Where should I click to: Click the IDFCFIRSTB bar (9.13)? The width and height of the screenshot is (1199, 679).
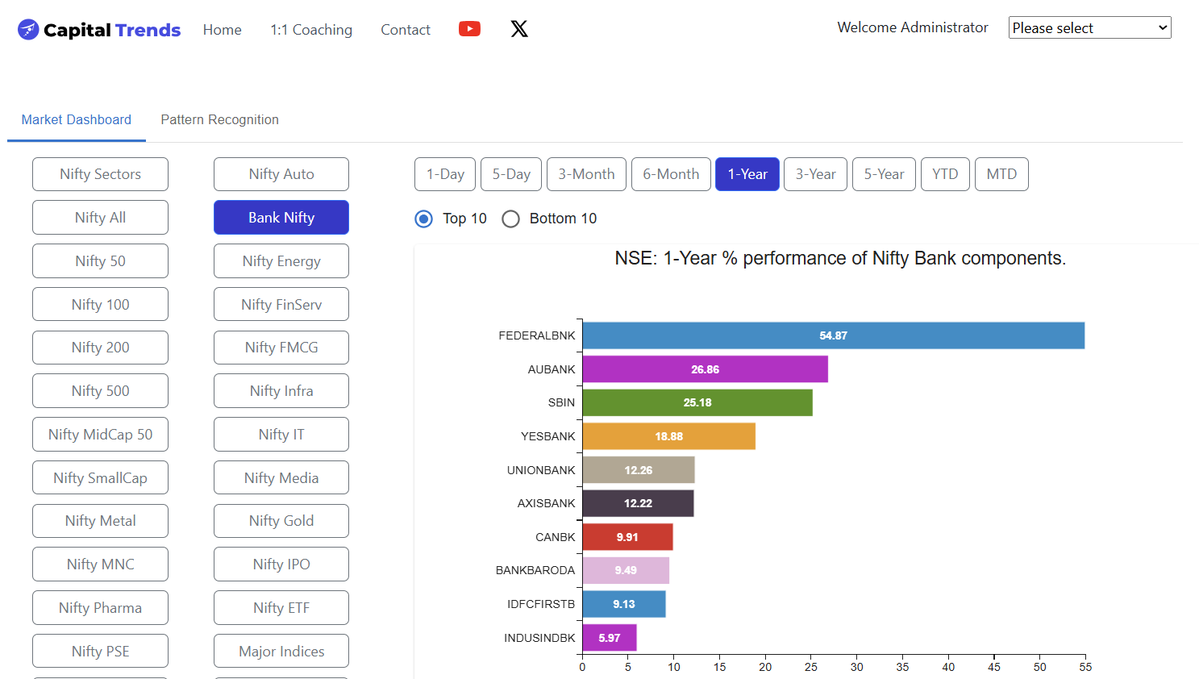(x=624, y=604)
